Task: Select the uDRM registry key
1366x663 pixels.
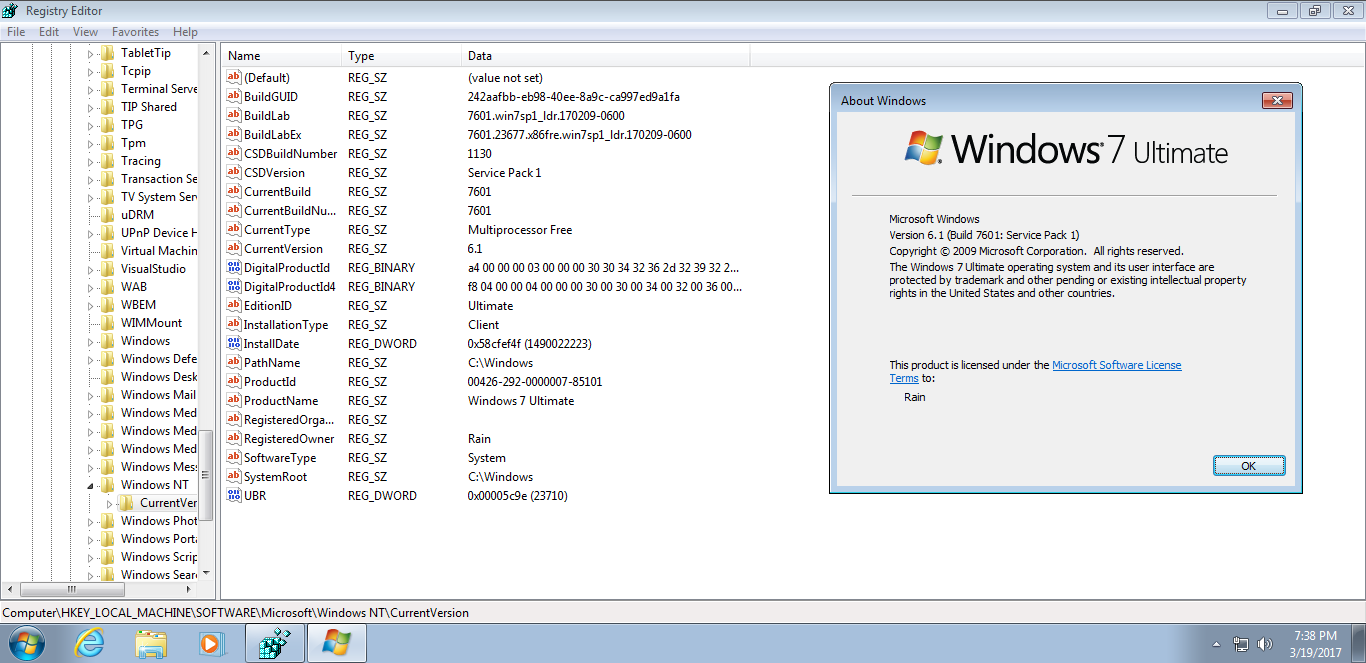Action: [137, 215]
